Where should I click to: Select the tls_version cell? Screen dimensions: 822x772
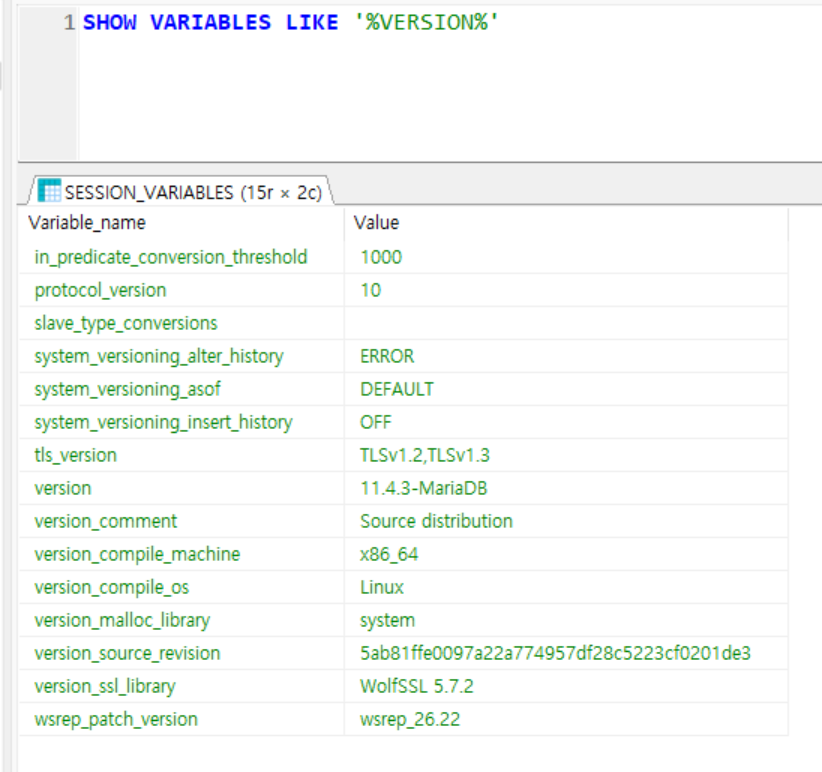[181, 455]
